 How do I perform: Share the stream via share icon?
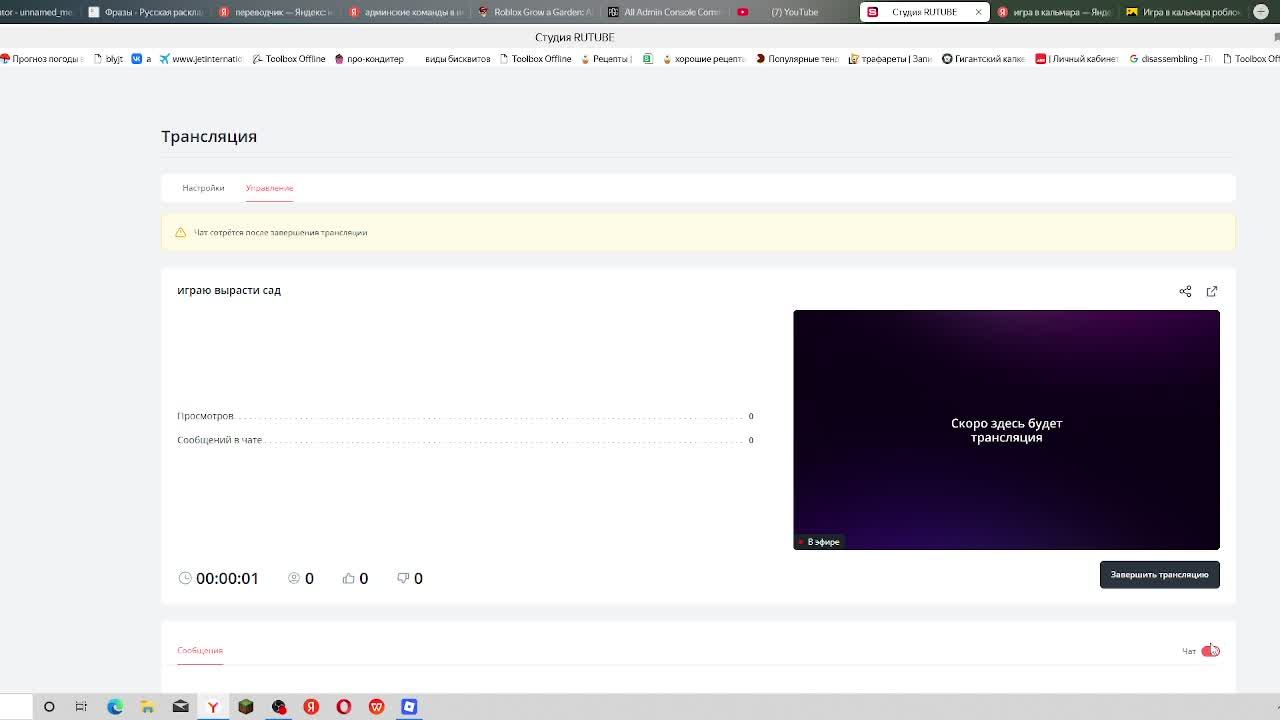coord(1185,291)
